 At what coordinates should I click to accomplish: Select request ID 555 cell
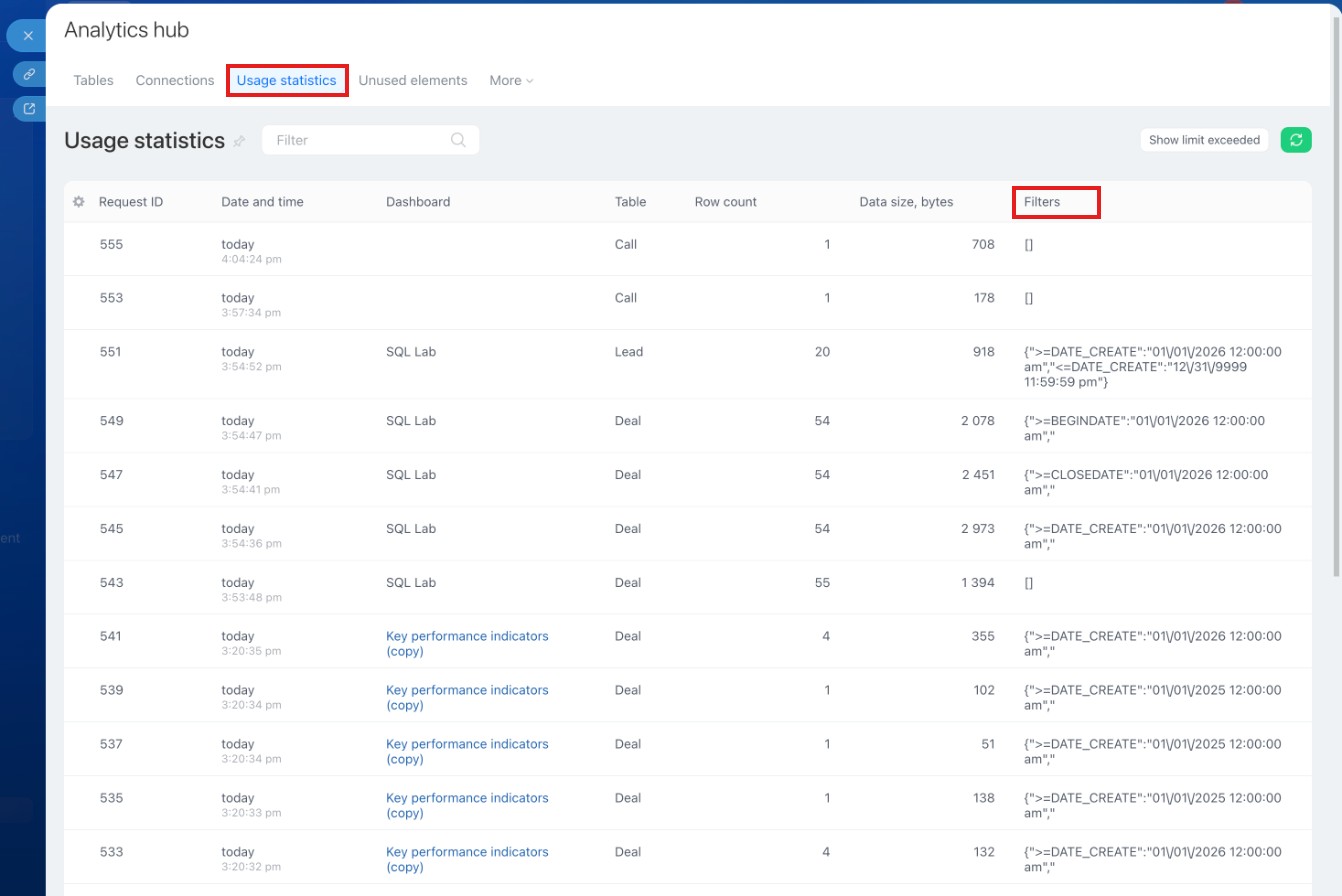pyautogui.click(x=111, y=244)
